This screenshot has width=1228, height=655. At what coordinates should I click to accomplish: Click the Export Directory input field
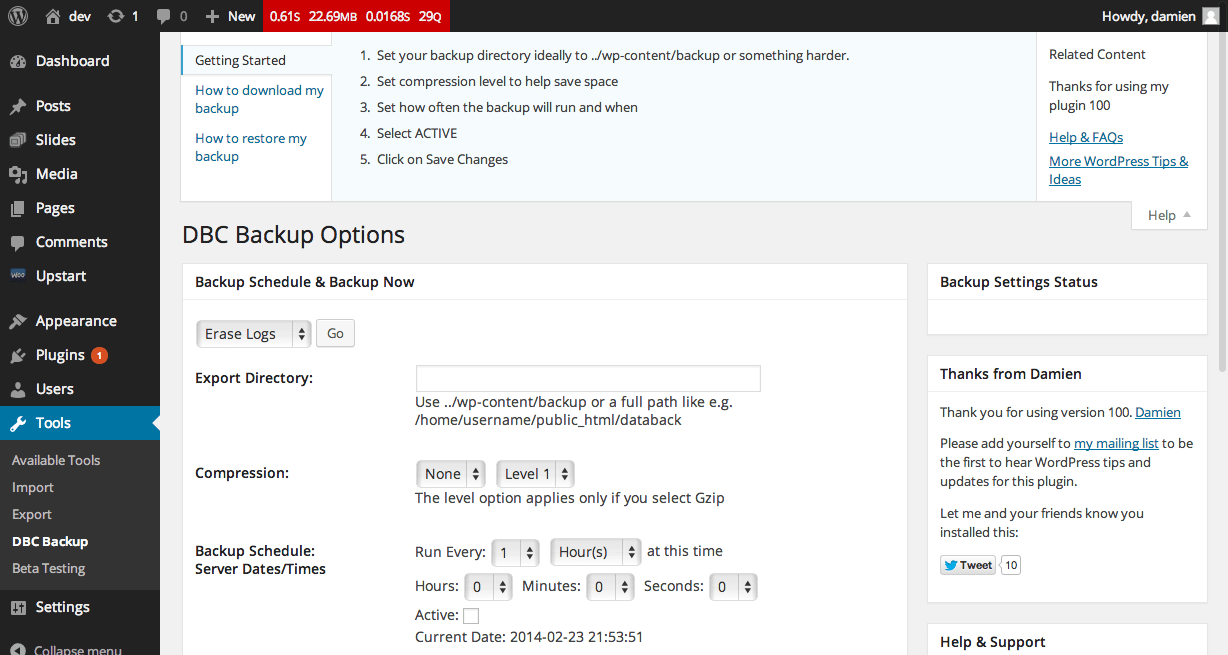pos(588,378)
